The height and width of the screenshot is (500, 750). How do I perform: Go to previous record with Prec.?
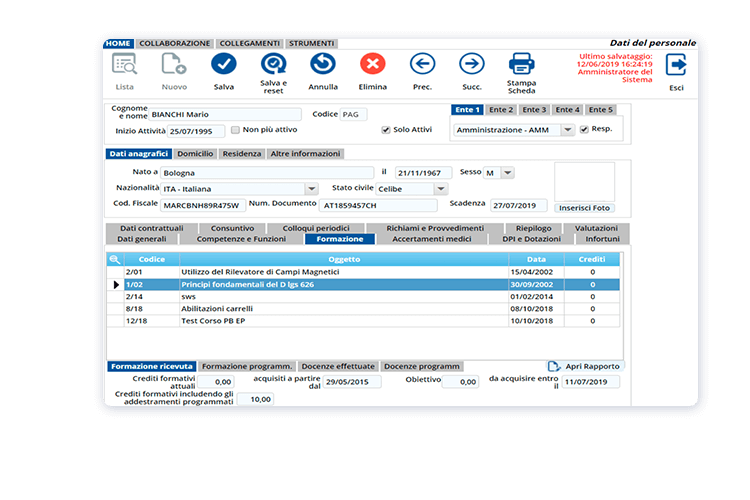pyautogui.click(x=422, y=64)
